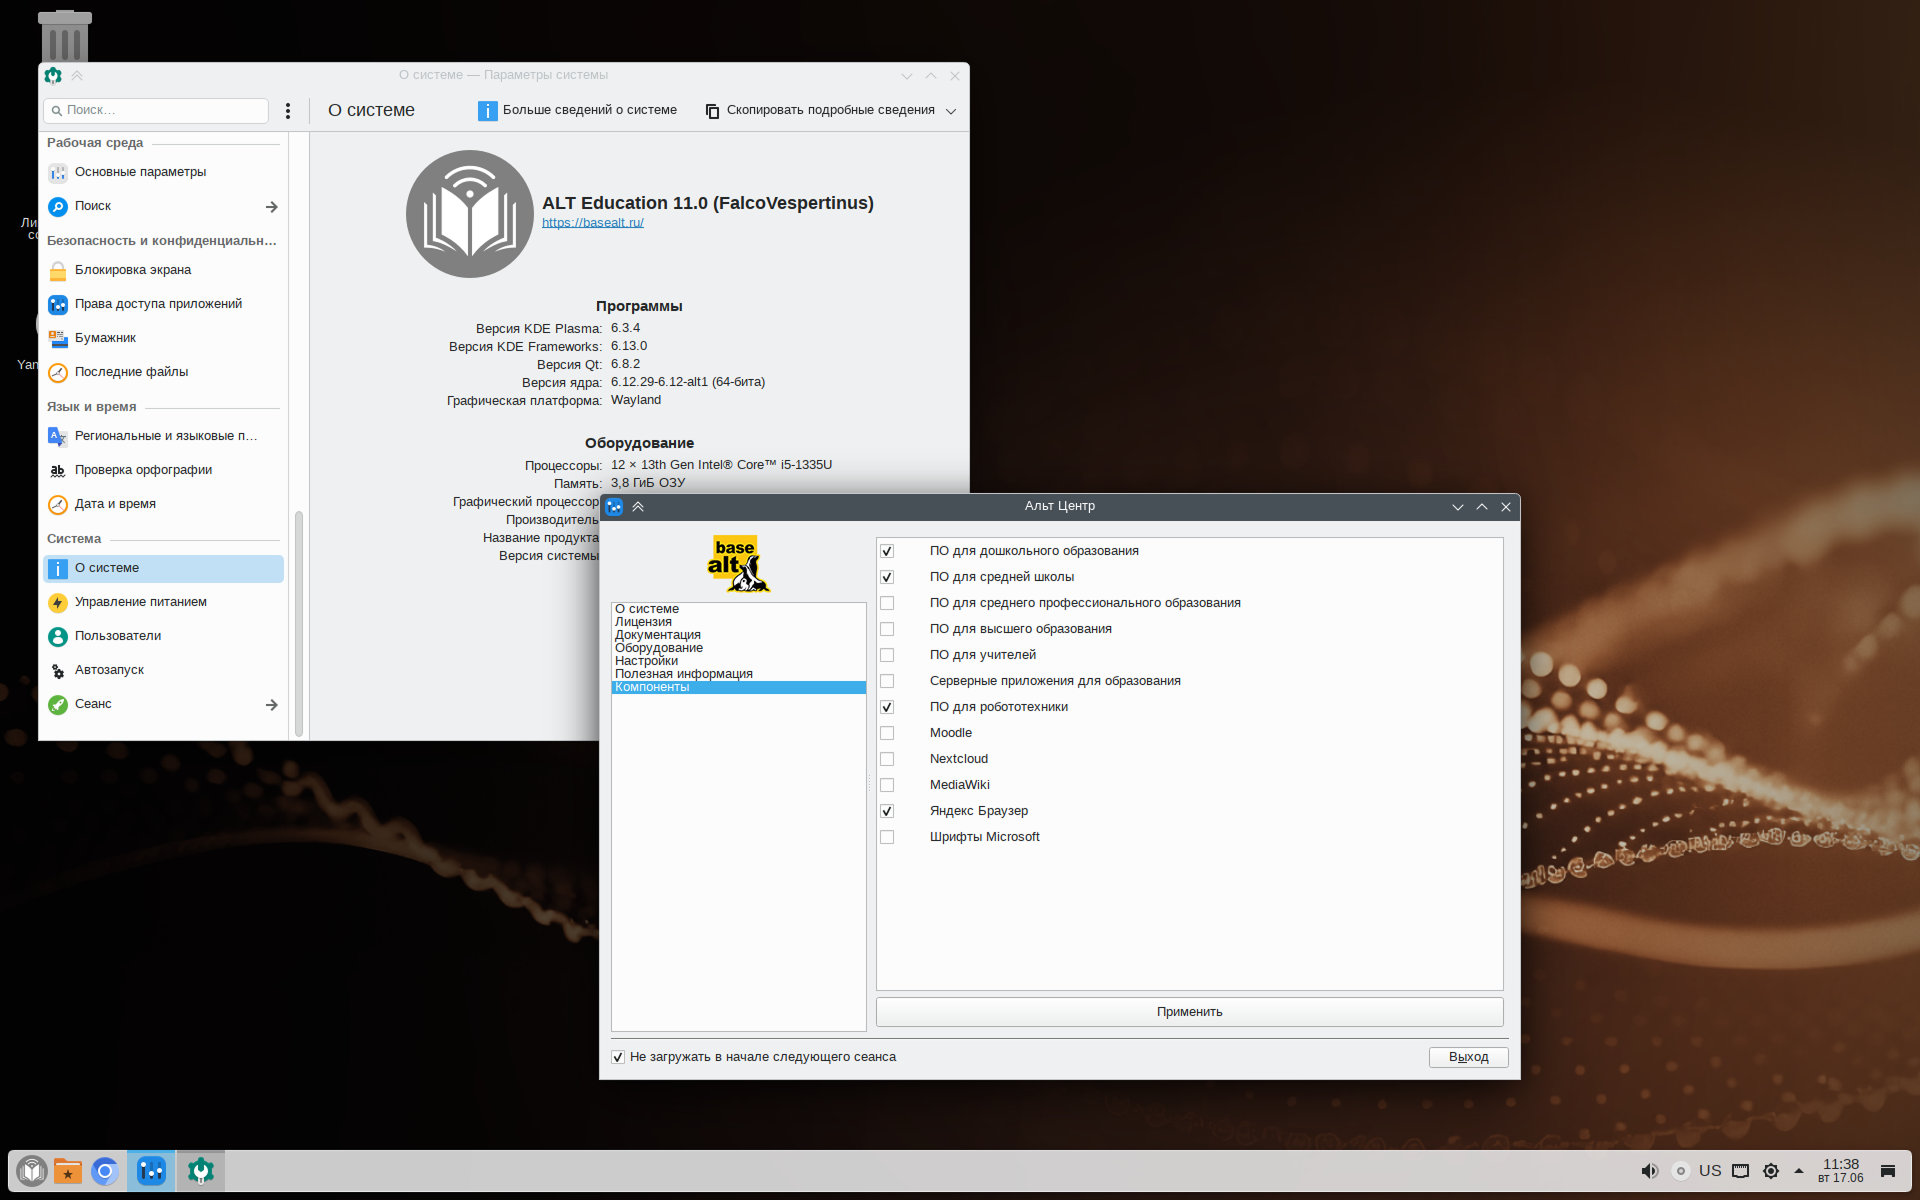The height and width of the screenshot is (1200, 1920).
Task: Click the Поиск magnifier icon in sidebar
Action: [58, 207]
